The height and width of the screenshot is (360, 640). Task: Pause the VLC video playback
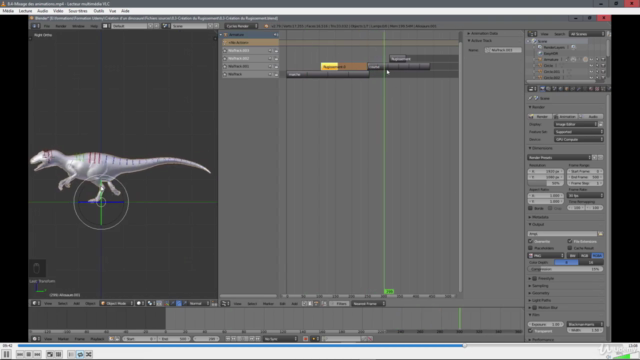tap(7, 354)
